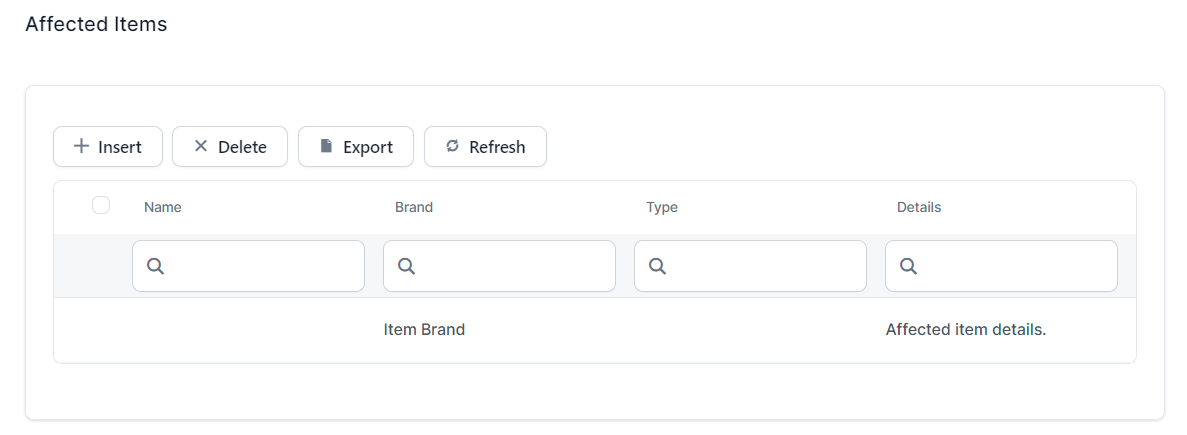Click the magnifier icon in Type filter
Viewport: 1187px width, 435px height.
[657, 266]
